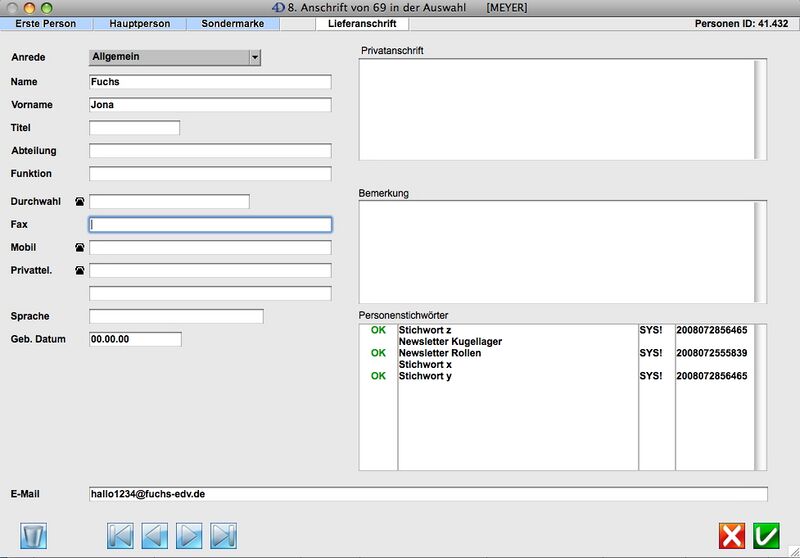Open the Anrede dropdown arrow

255,58
